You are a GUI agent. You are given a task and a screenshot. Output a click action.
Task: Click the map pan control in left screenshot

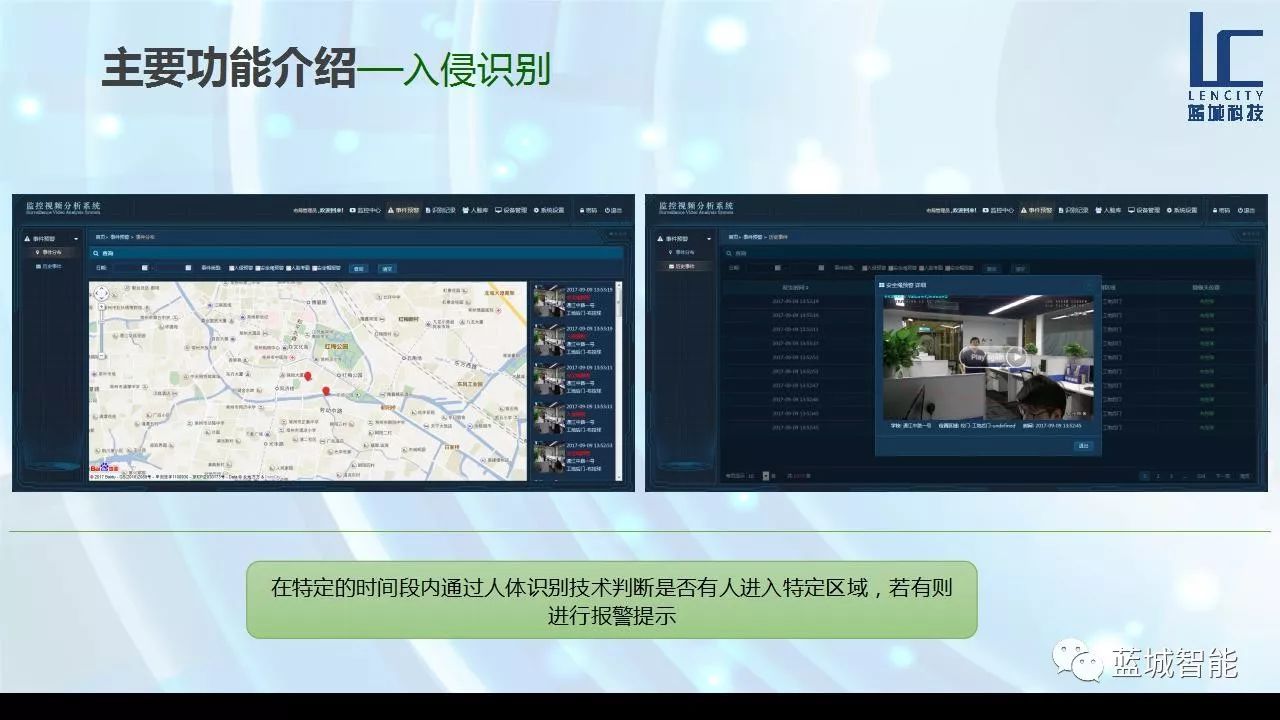coord(103,293)
